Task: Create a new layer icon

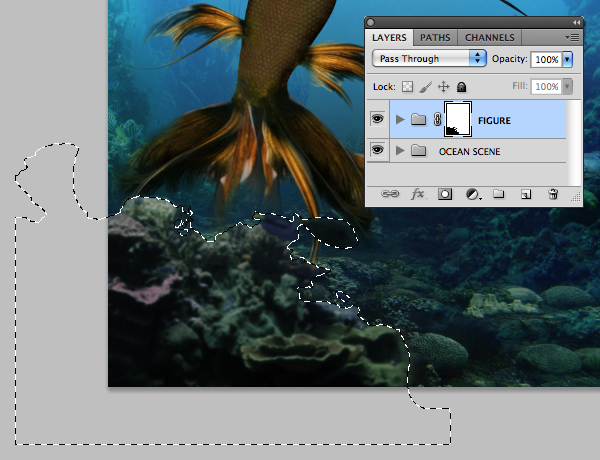Action: [x=526, y=194]
